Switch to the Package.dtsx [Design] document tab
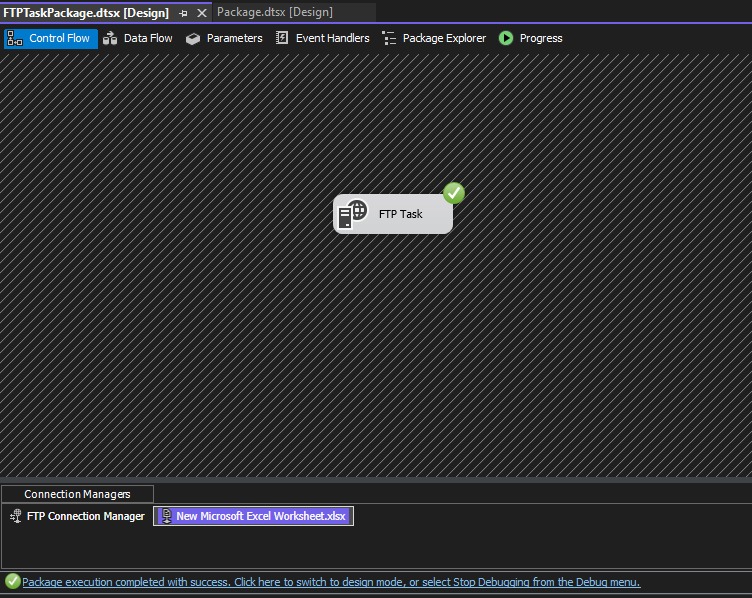 [x=275, y=12]
